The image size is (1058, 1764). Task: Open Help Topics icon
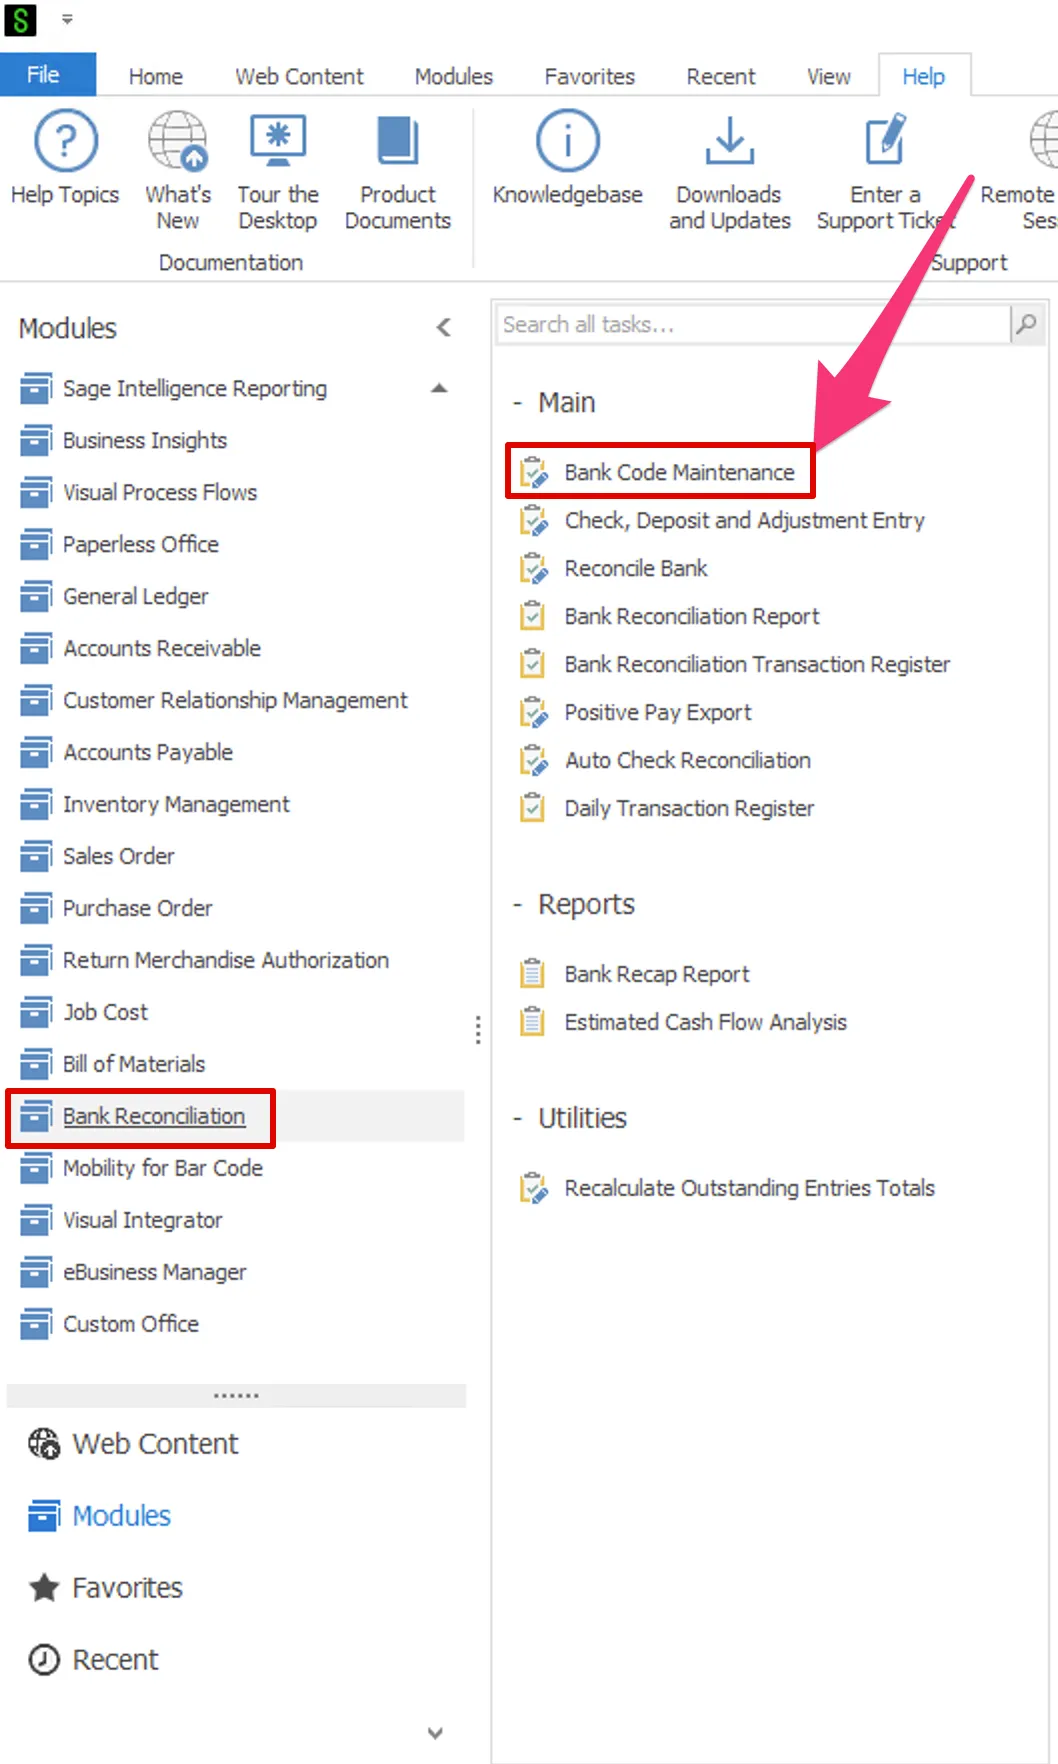coord(66,141)
